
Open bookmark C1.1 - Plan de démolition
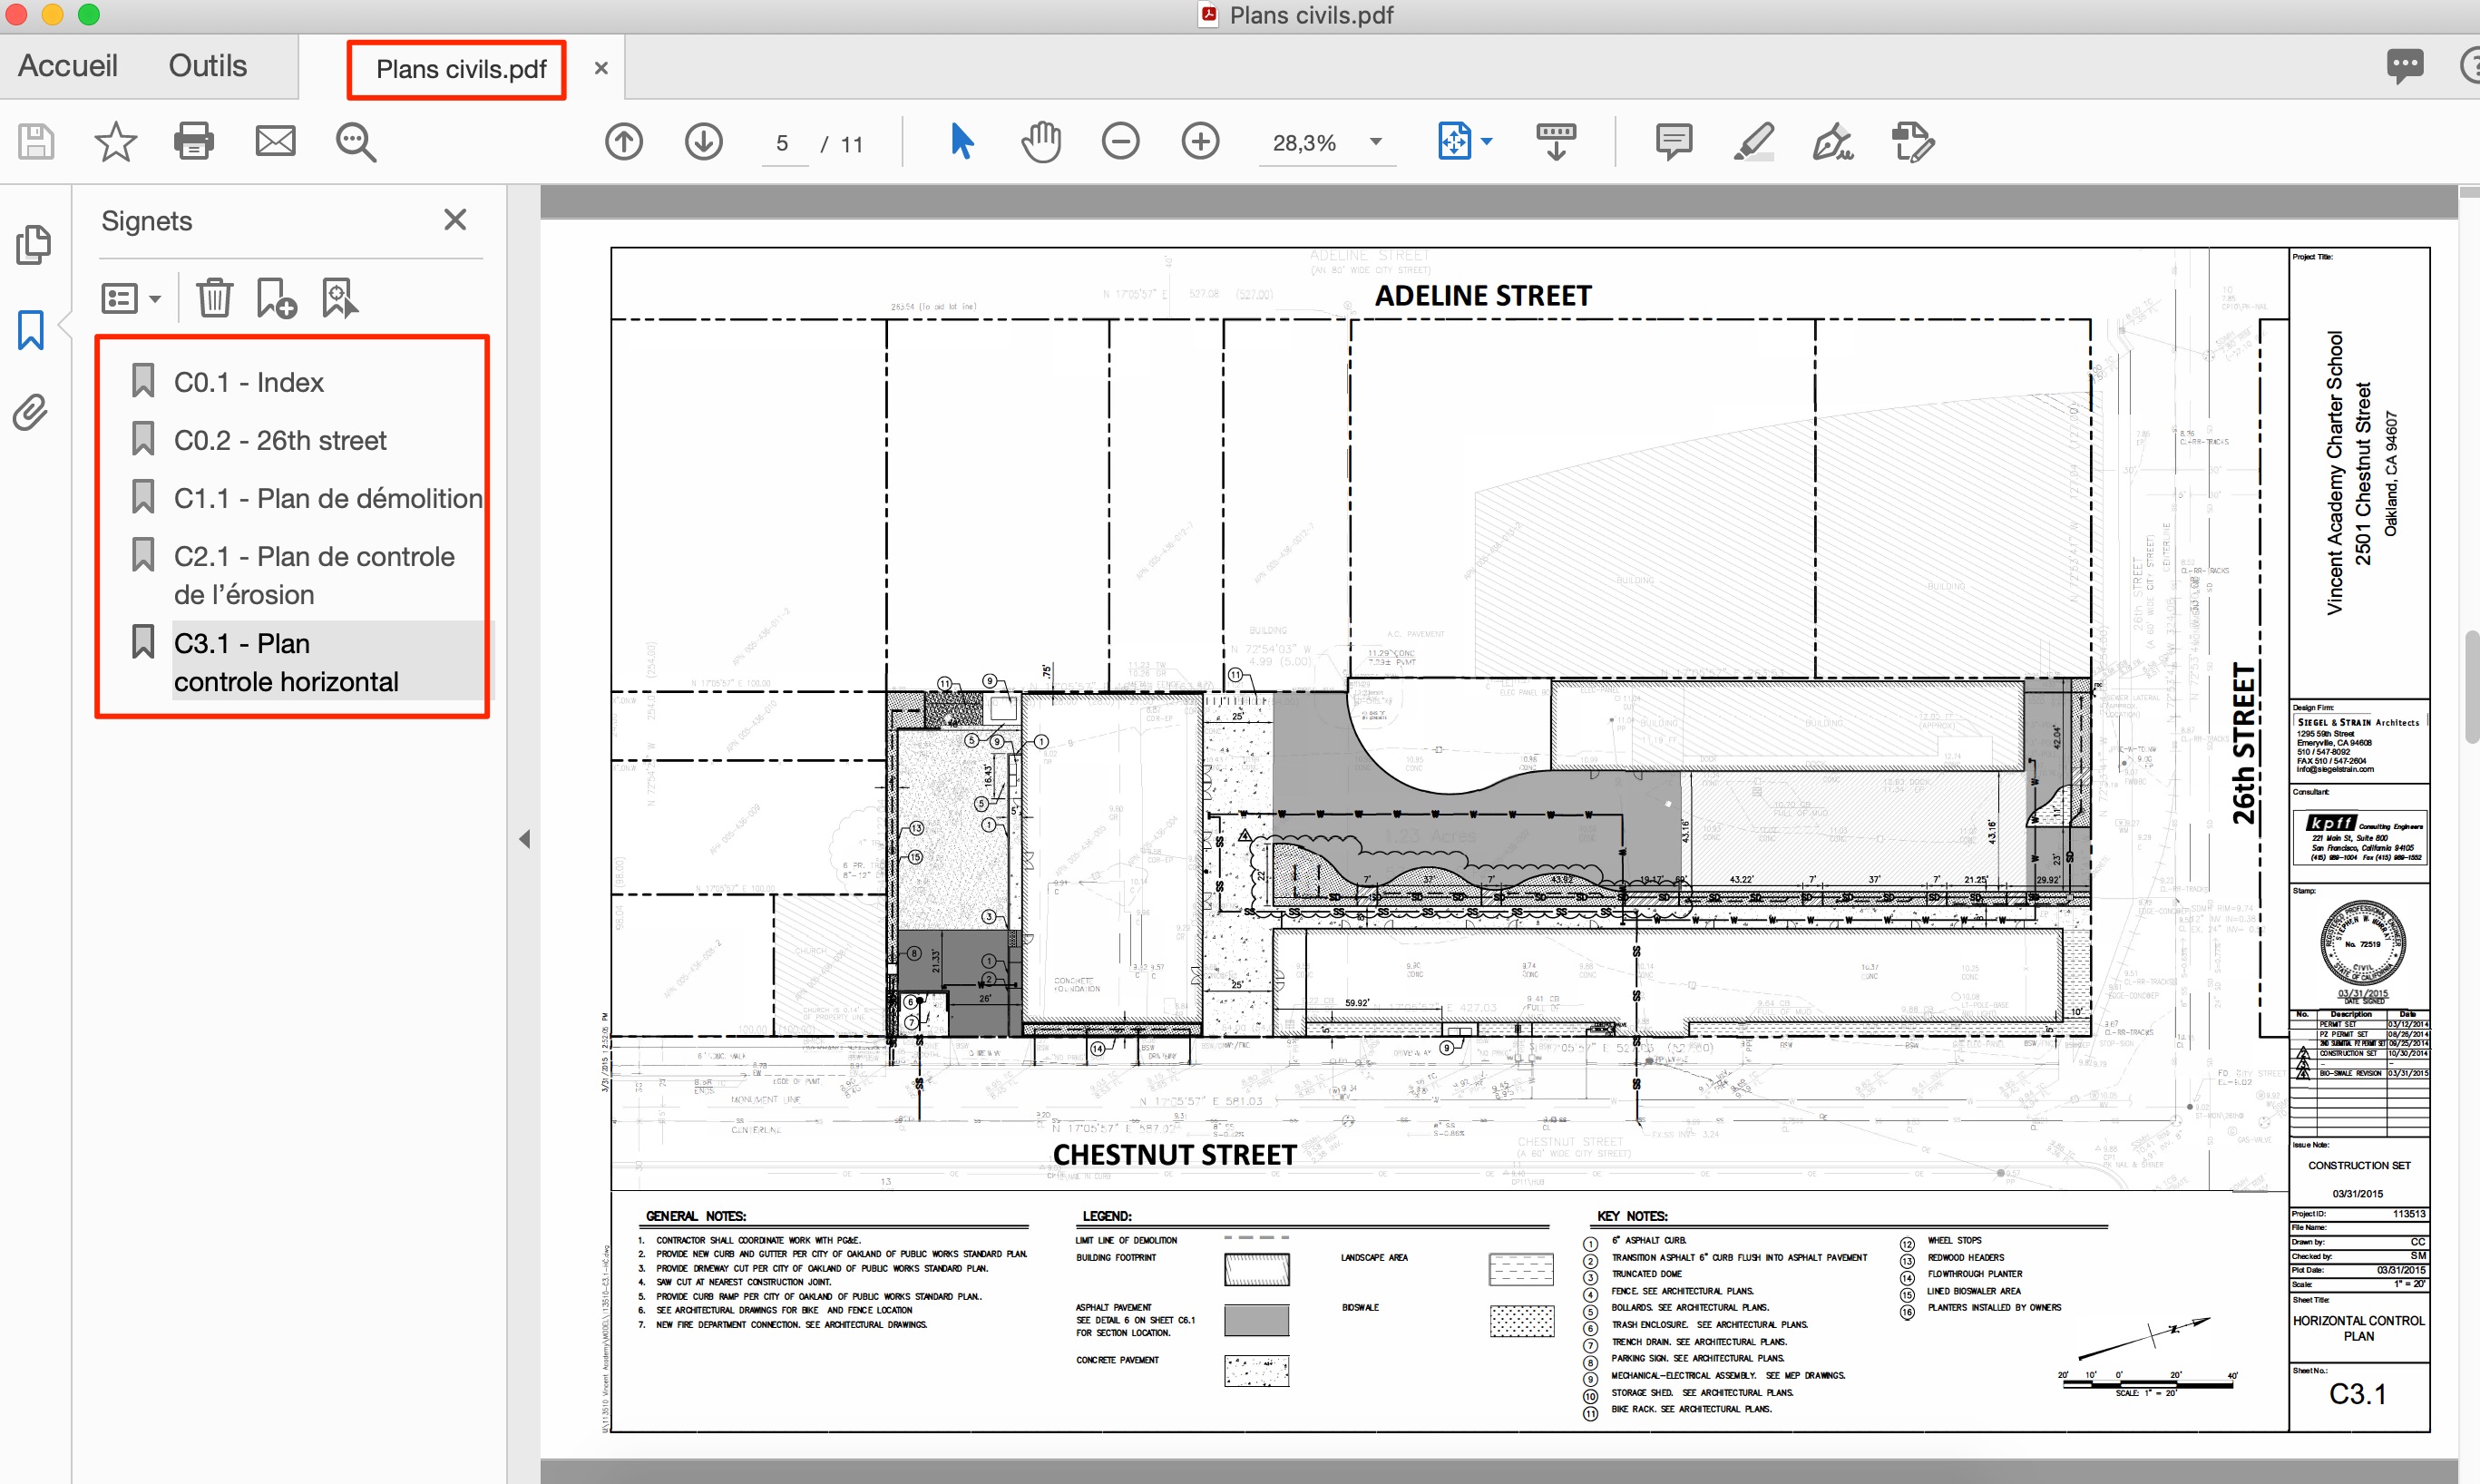click(x=327, y=498)
